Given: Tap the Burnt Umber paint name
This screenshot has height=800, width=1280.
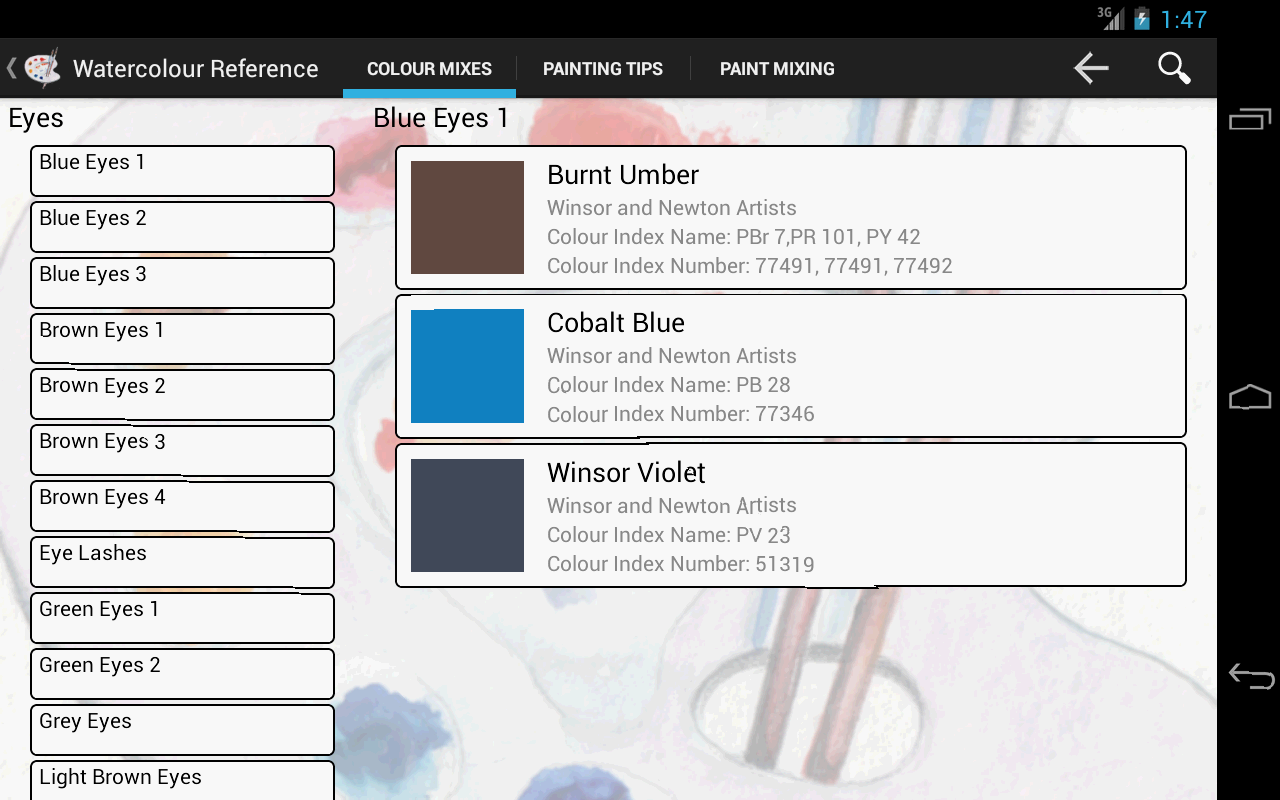Looking at the screenshot, I should 623,175.
